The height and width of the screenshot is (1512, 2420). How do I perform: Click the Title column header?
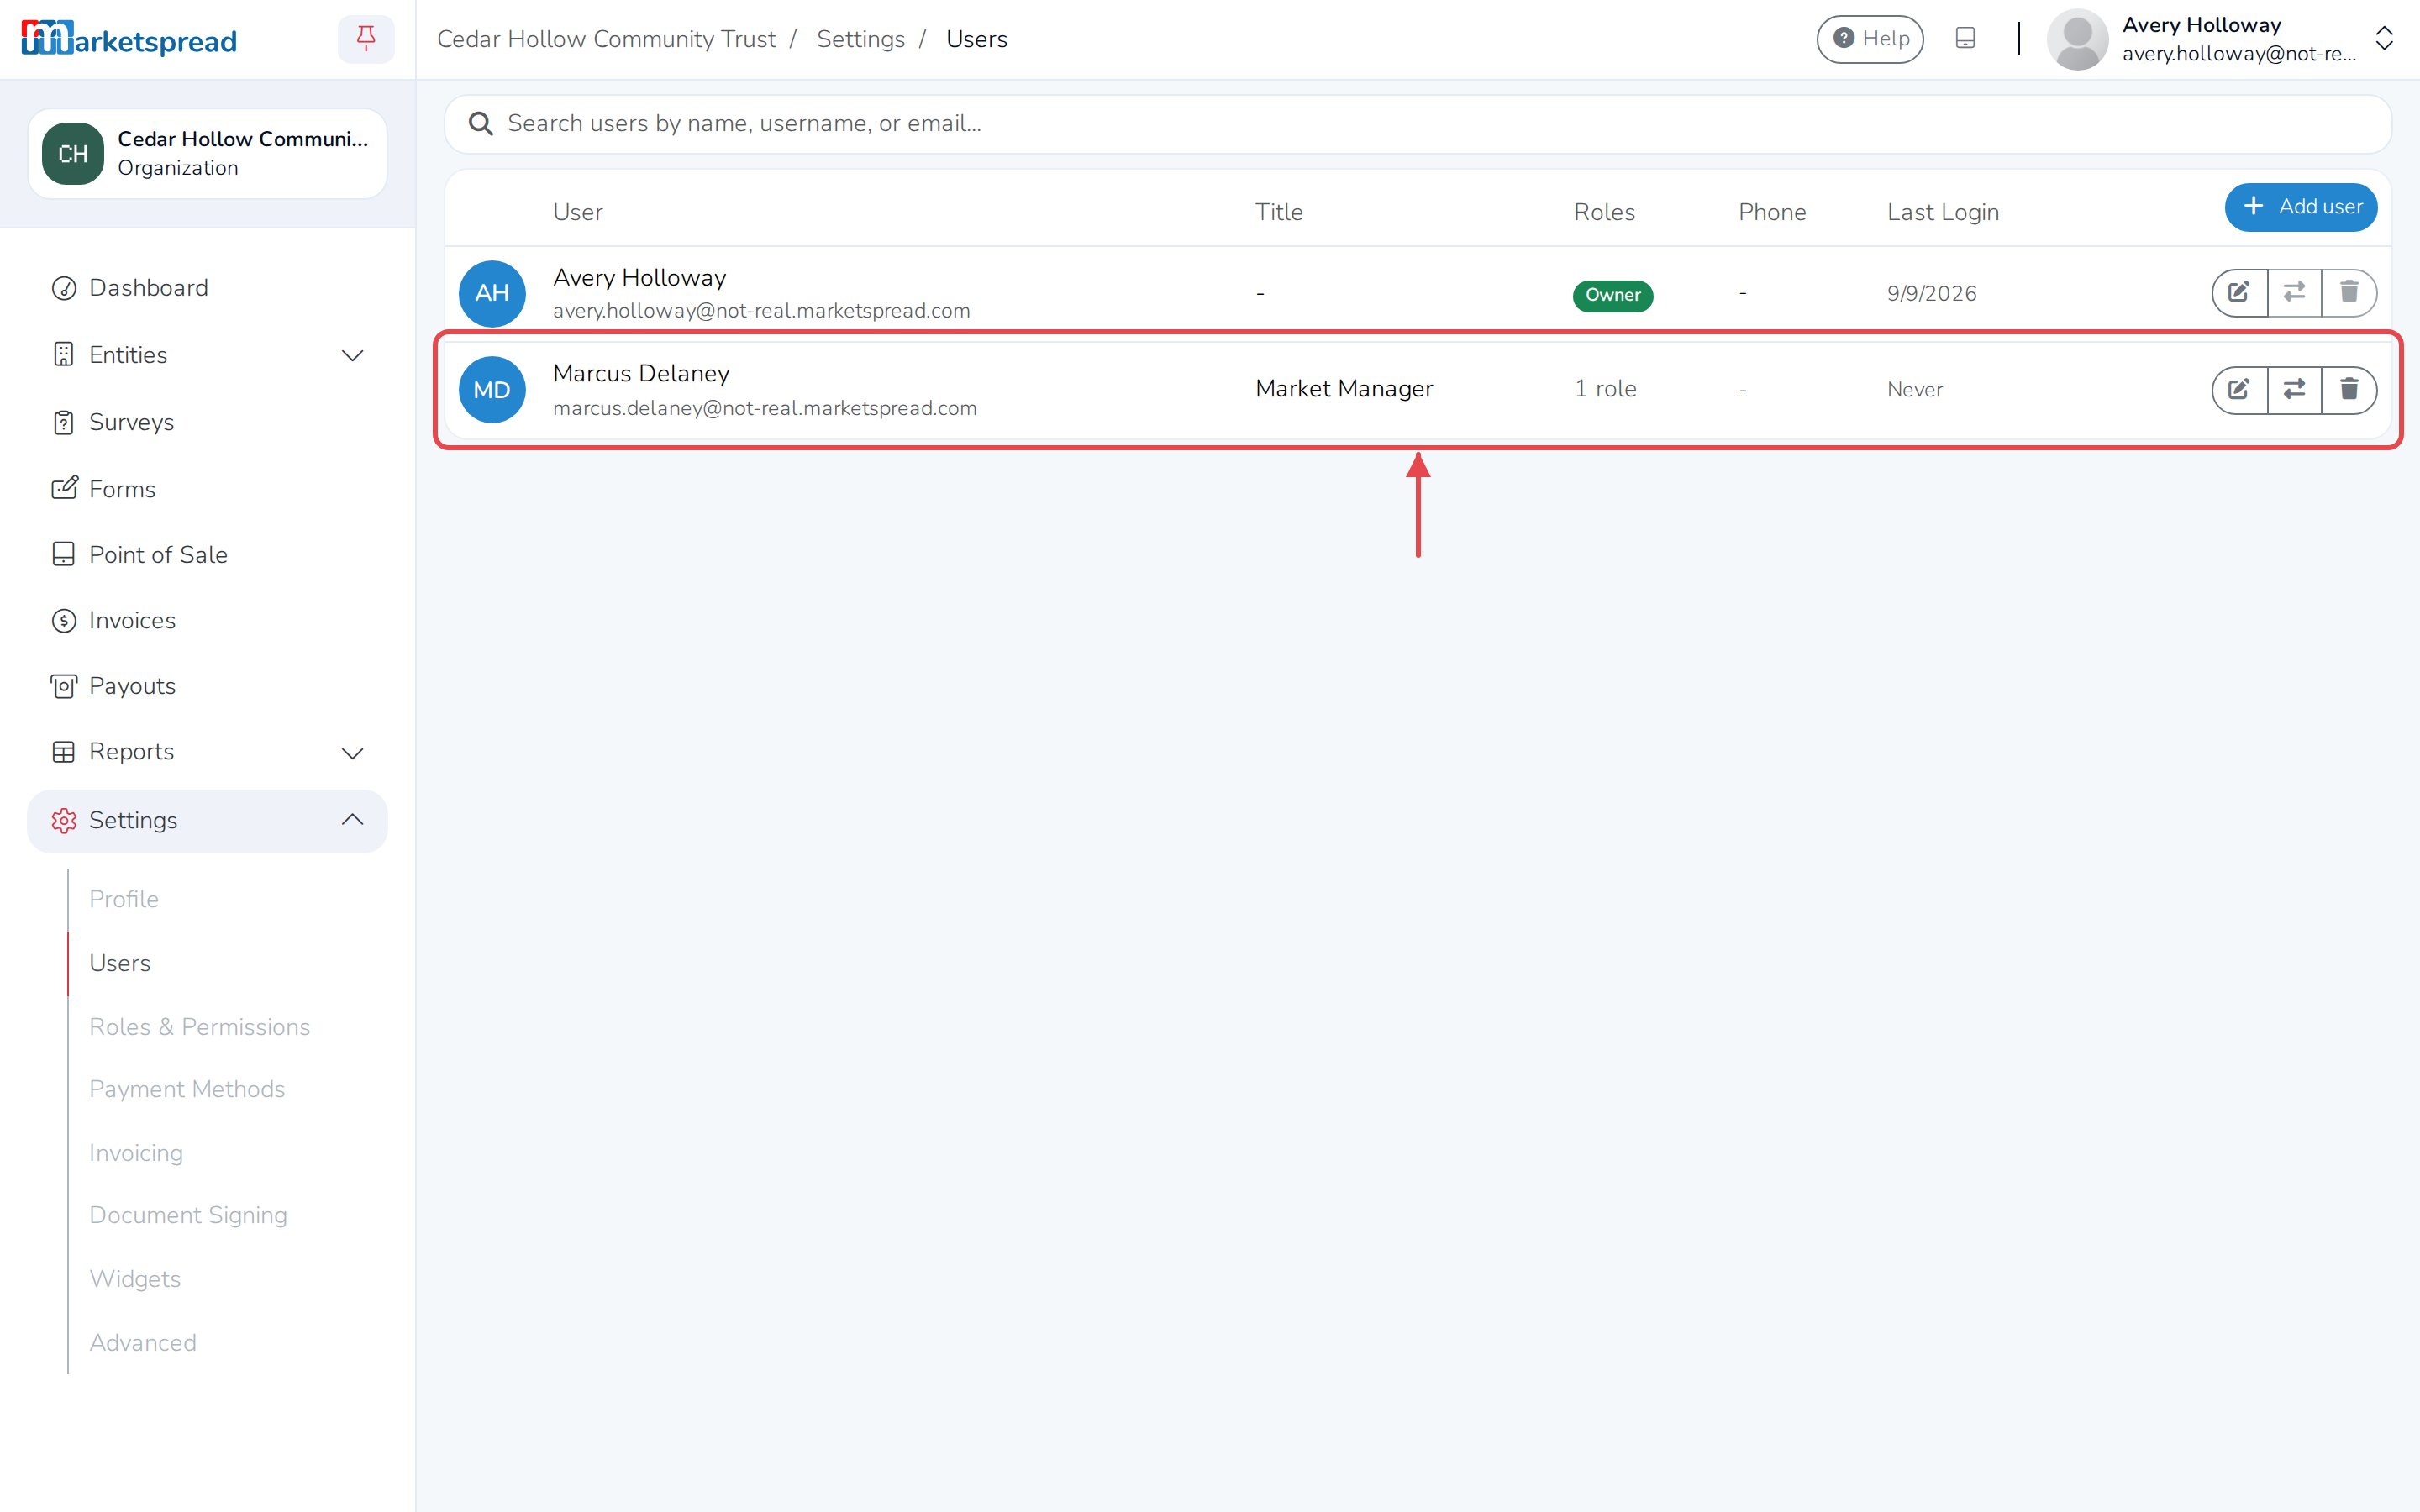pyautogui.click(x=1279, y=212)
